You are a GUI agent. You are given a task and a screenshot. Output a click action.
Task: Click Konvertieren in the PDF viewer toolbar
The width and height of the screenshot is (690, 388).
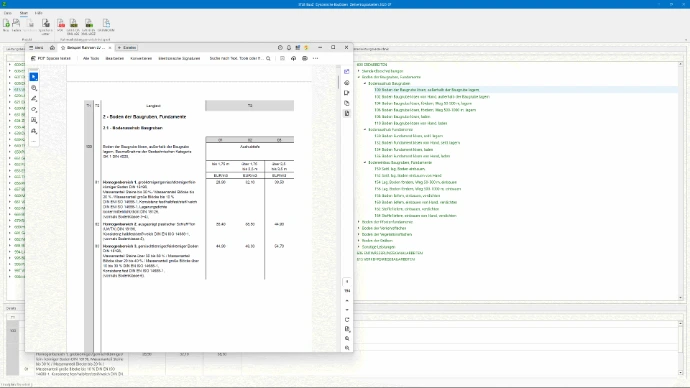[141, 58]
